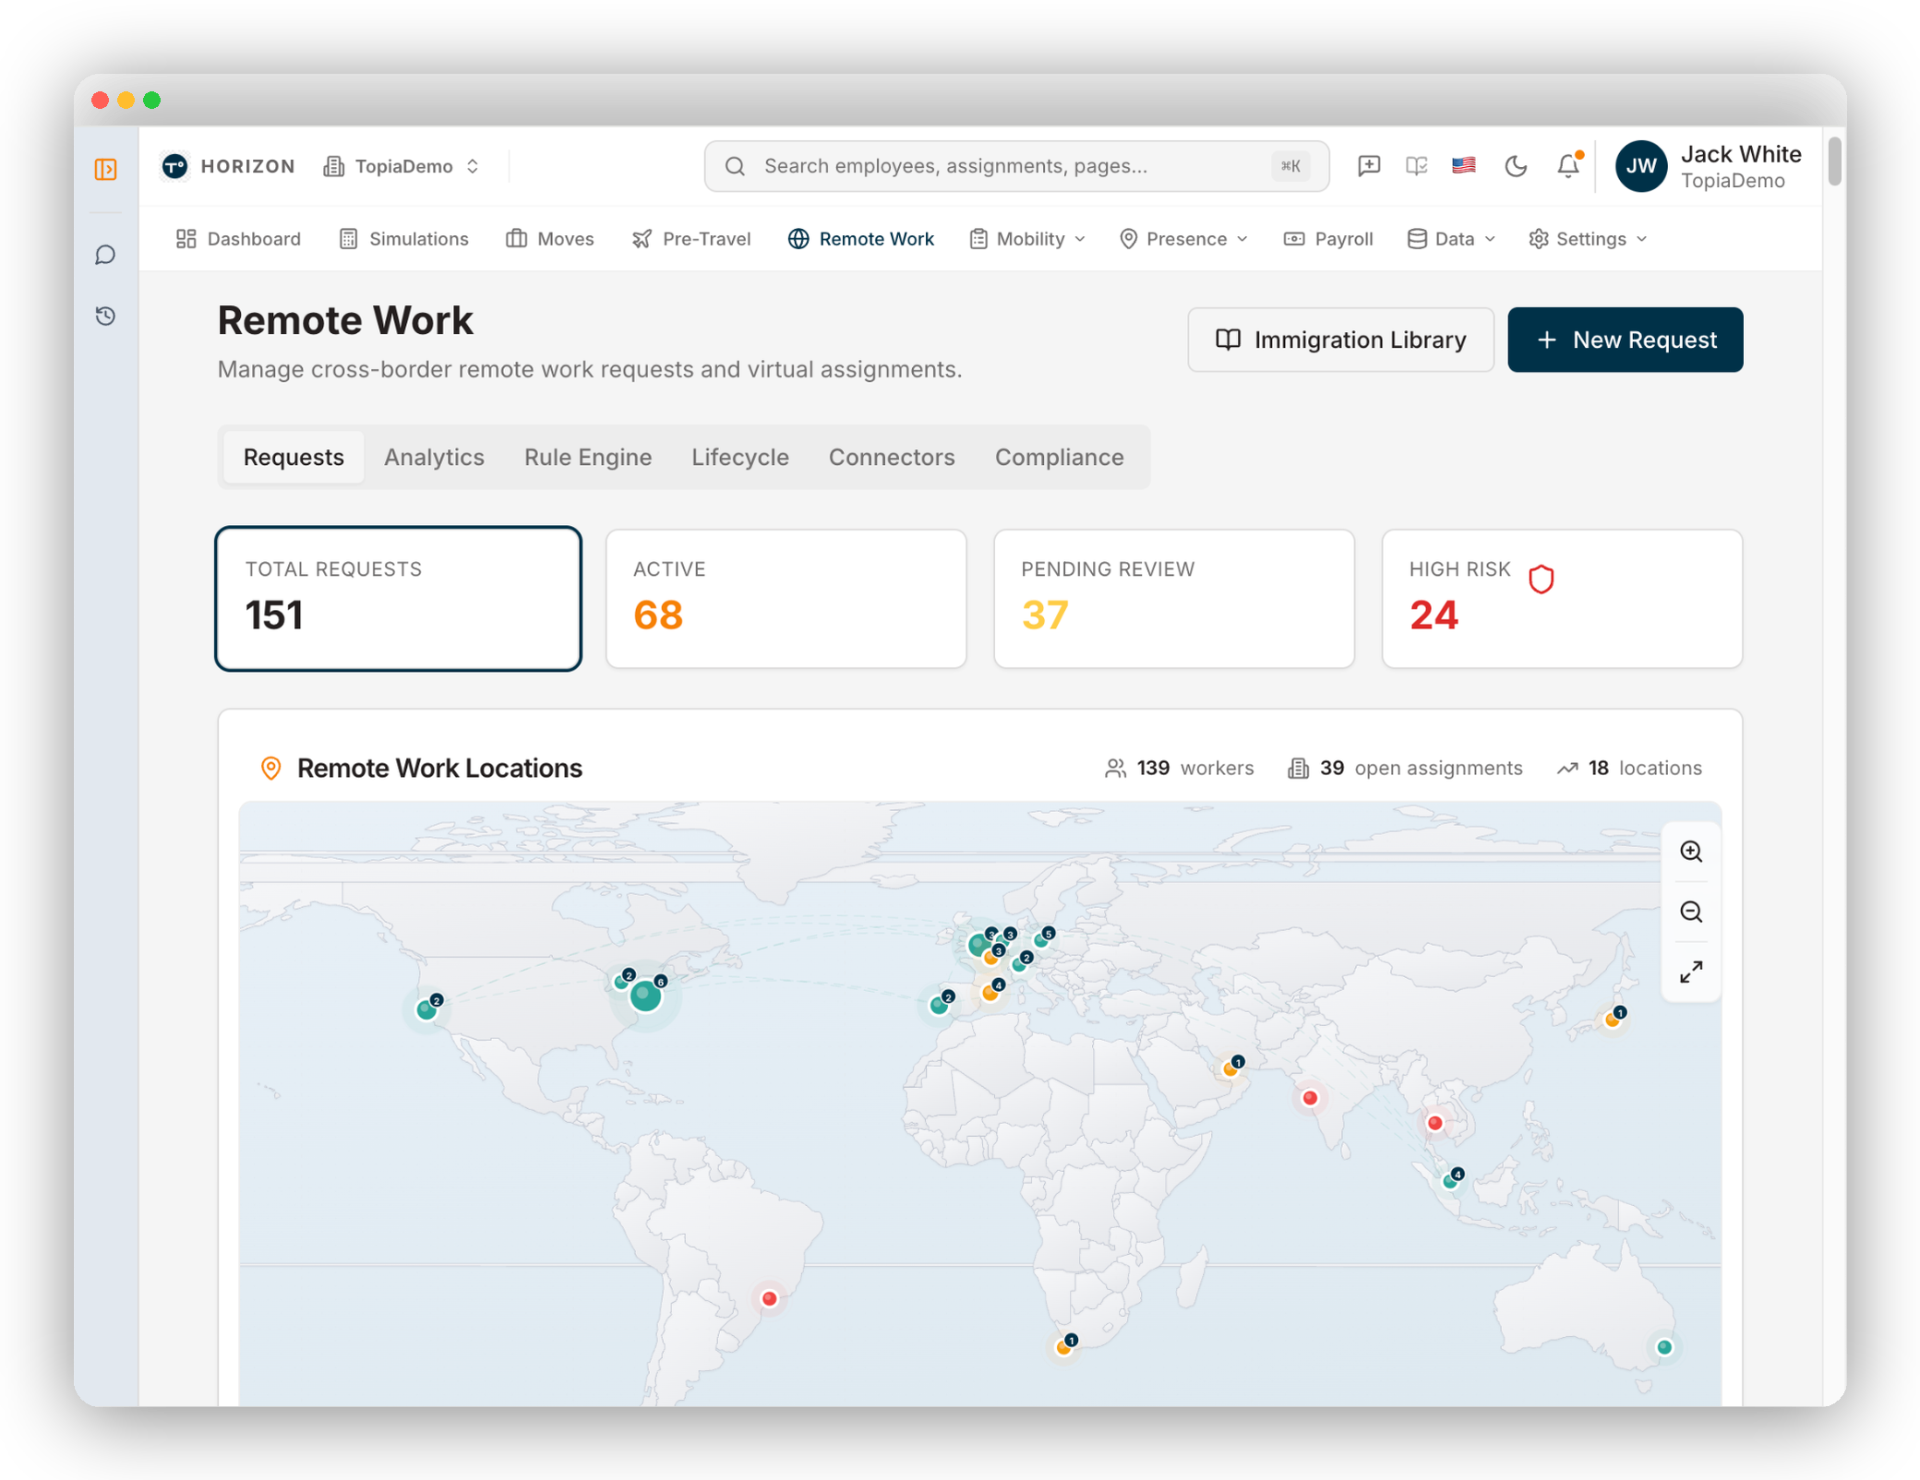Open the book guide icon in header

(1416, 166)
